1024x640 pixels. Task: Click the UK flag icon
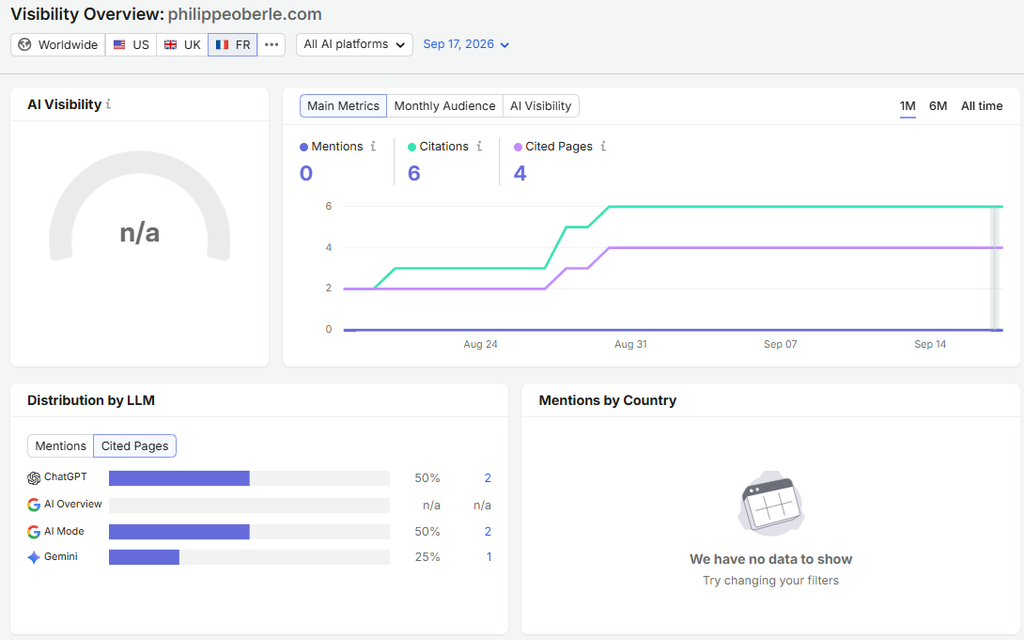click(170, 44)
